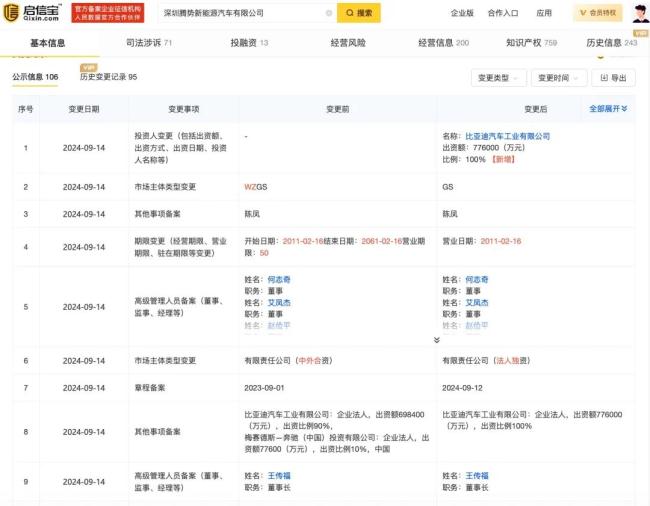650x506 pixels.
Task: Switch to the 基本信息 tab
Action: pyautogui.click(x=48, y=43)
